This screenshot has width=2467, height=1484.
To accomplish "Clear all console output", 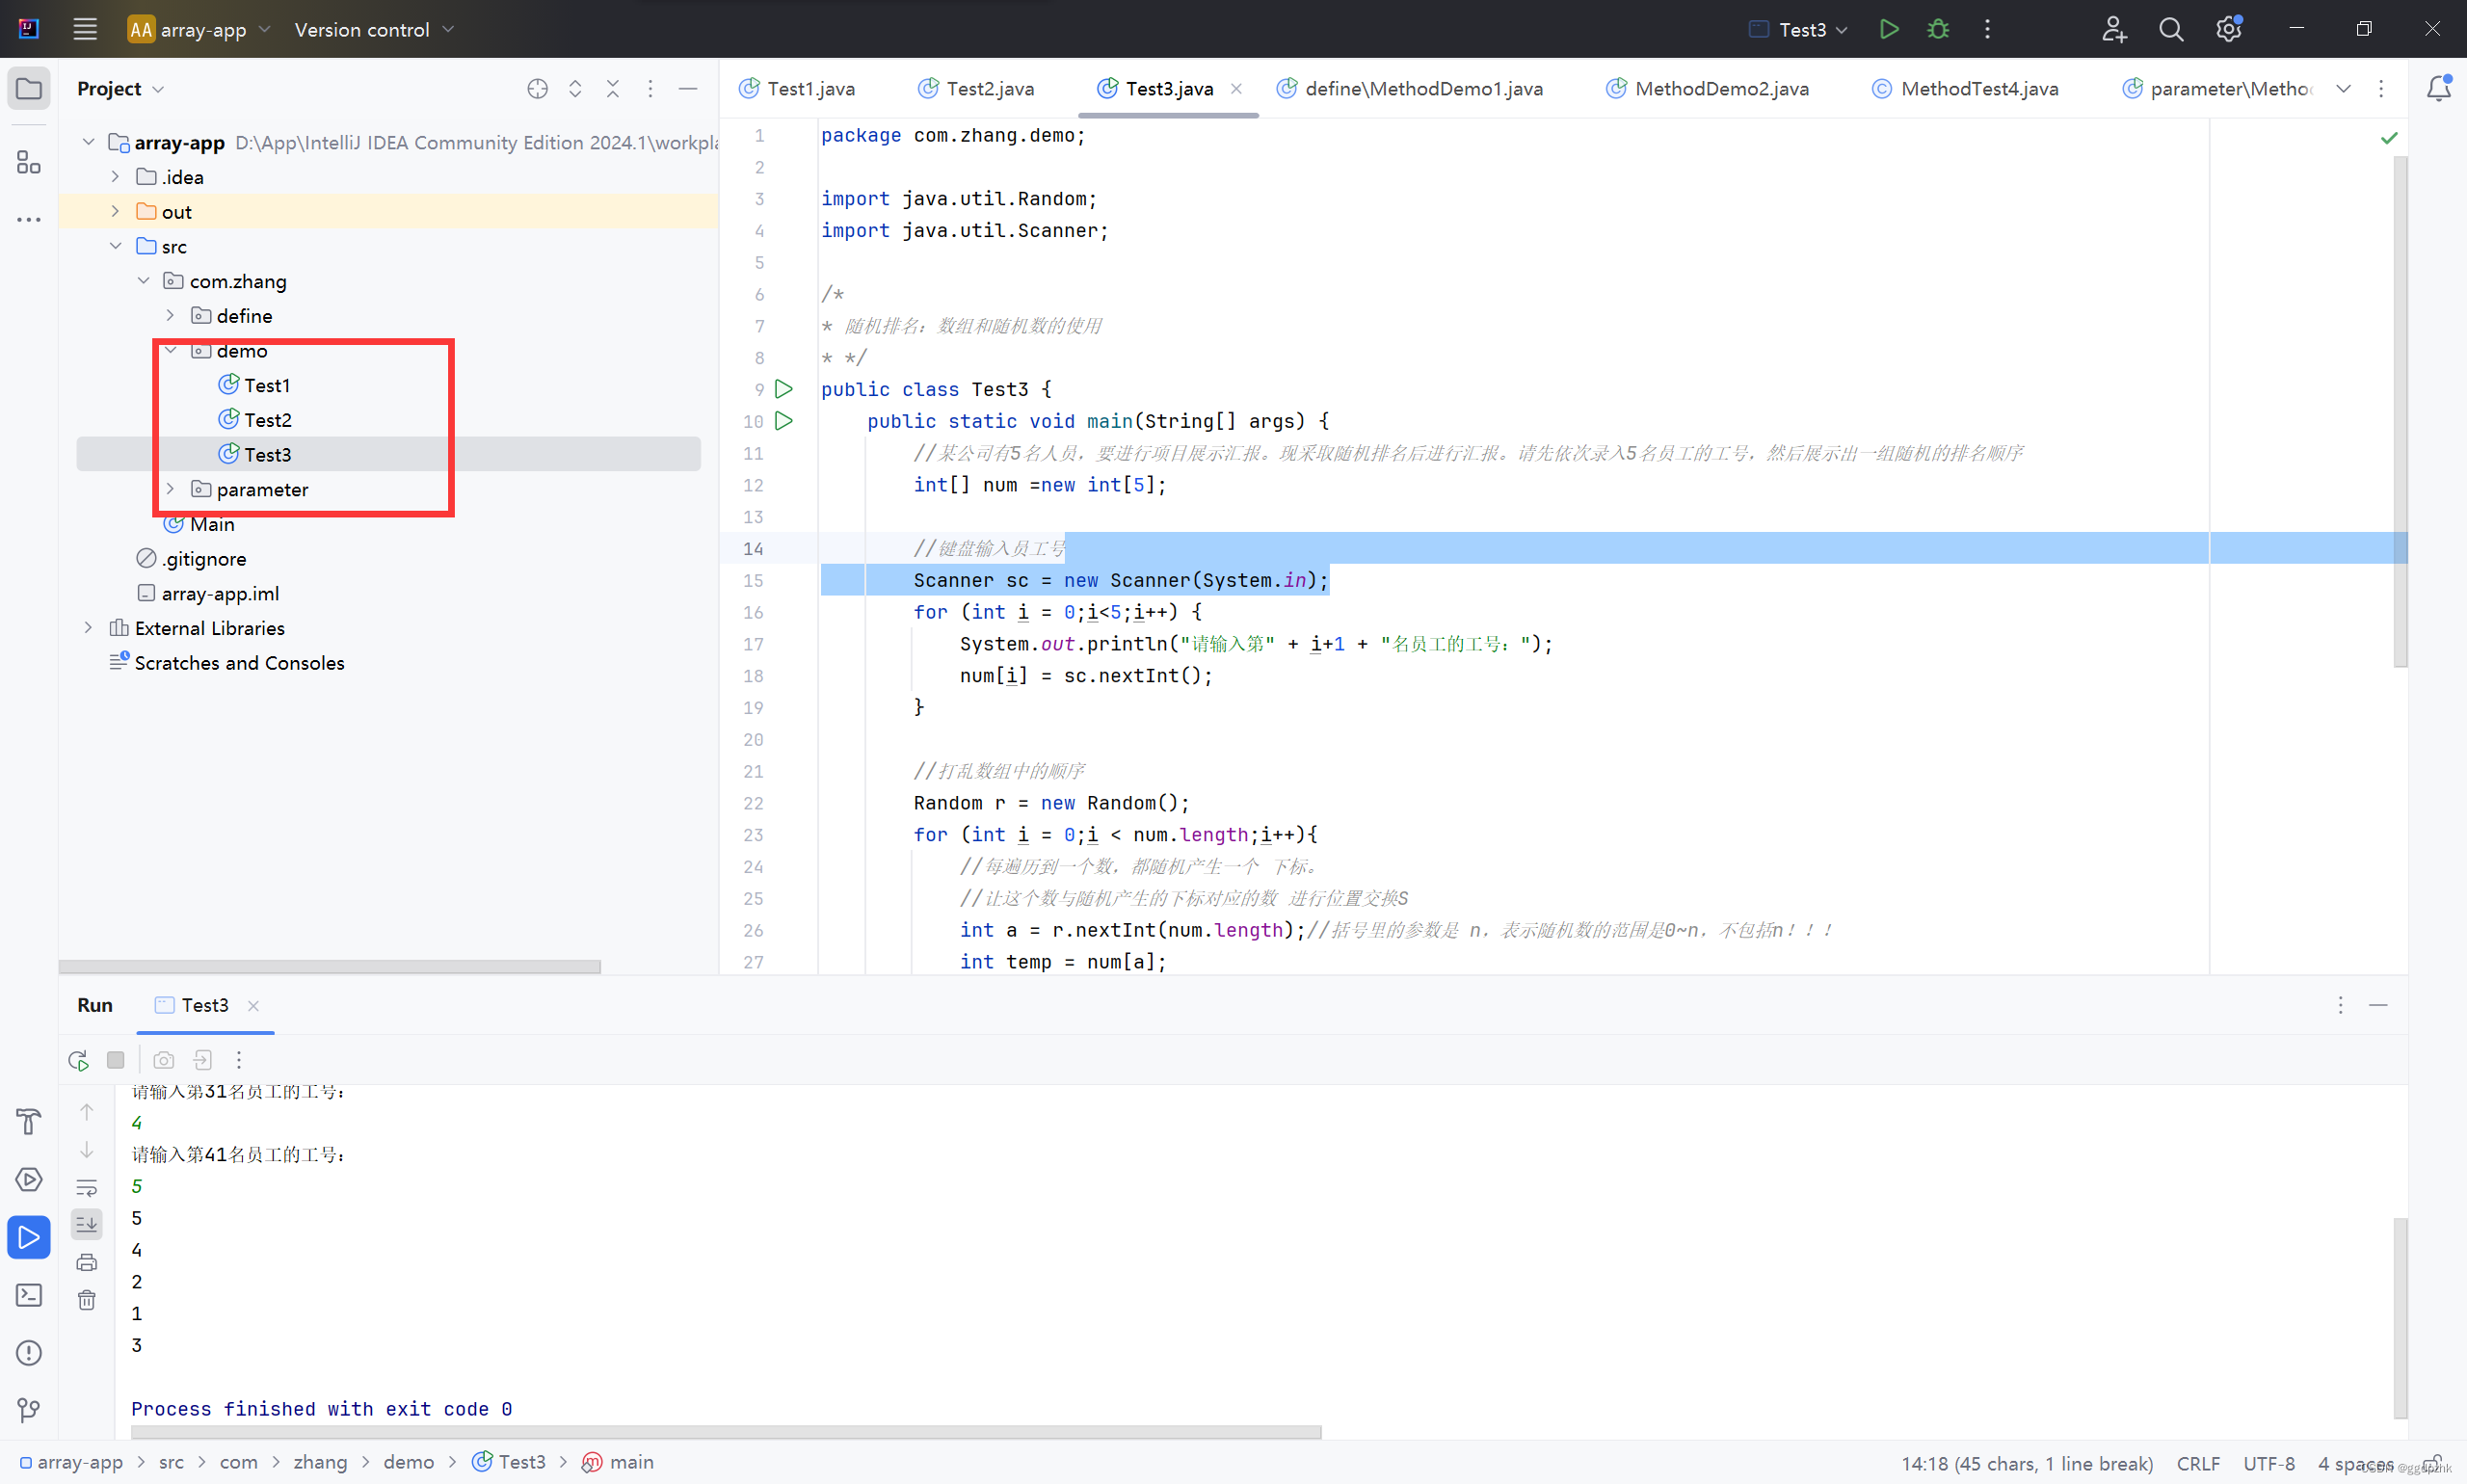I will pos(87,1300).
